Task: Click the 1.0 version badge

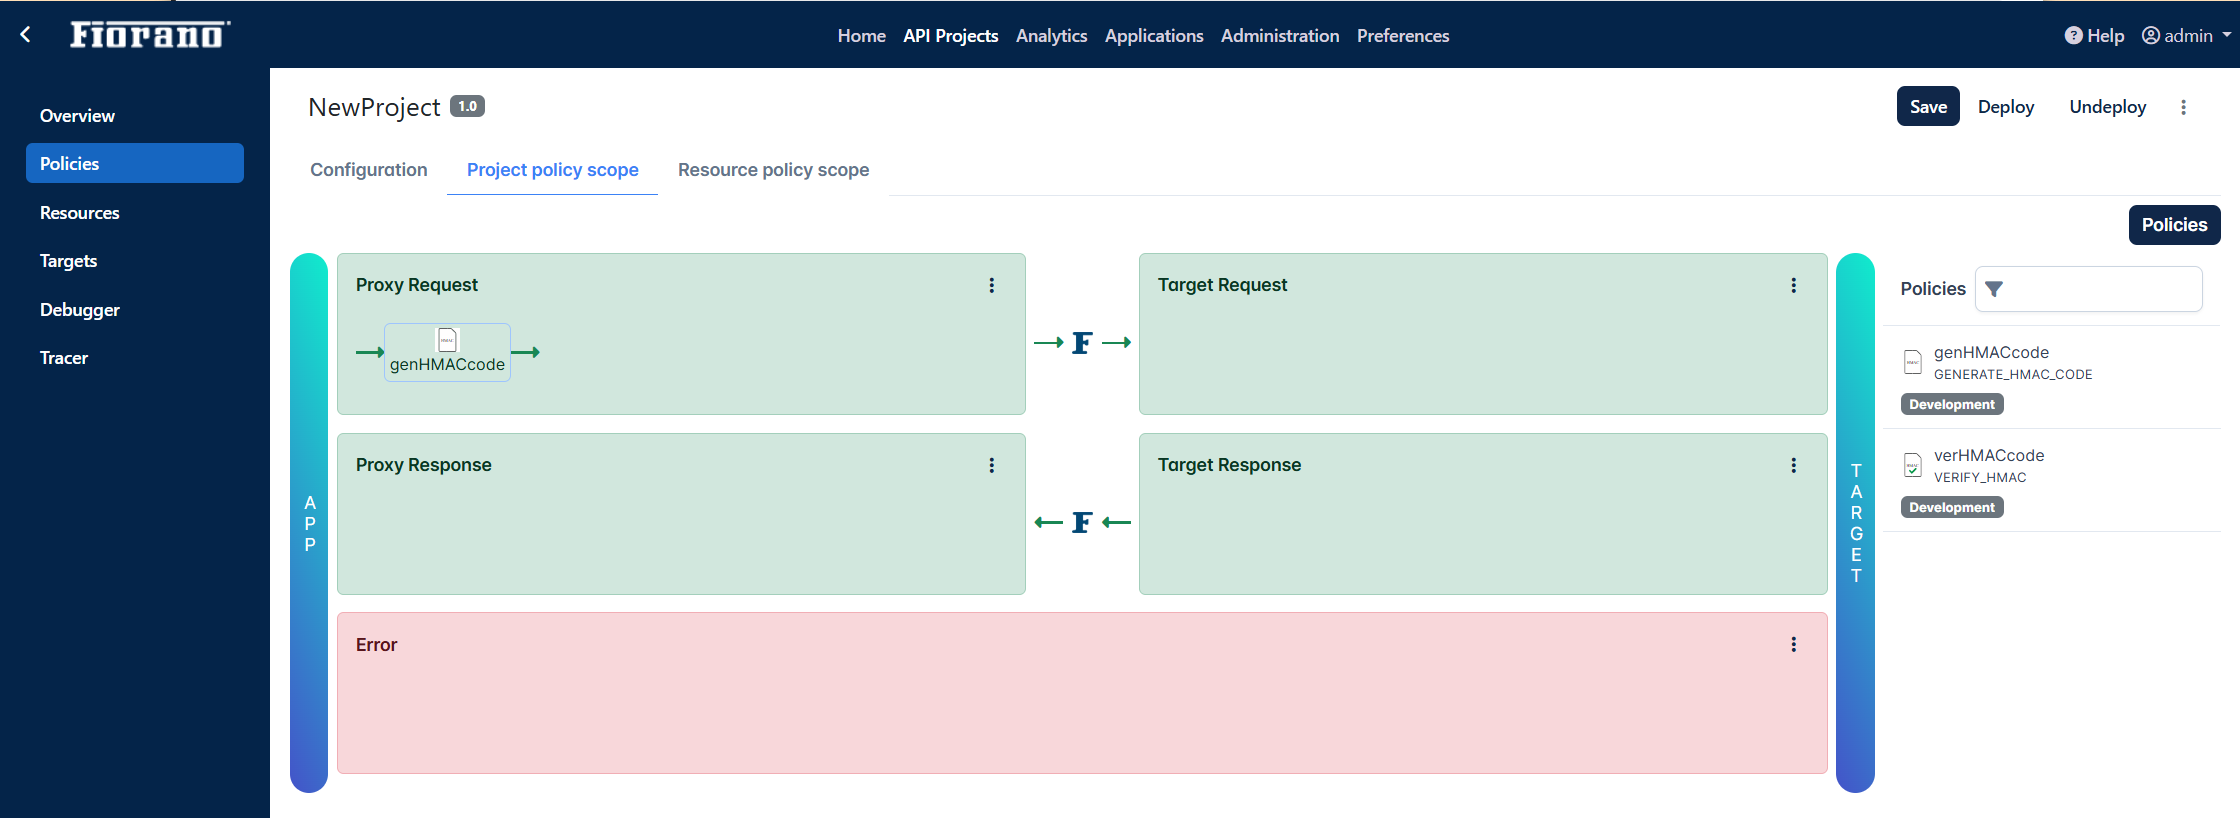Action: (467, 106)
